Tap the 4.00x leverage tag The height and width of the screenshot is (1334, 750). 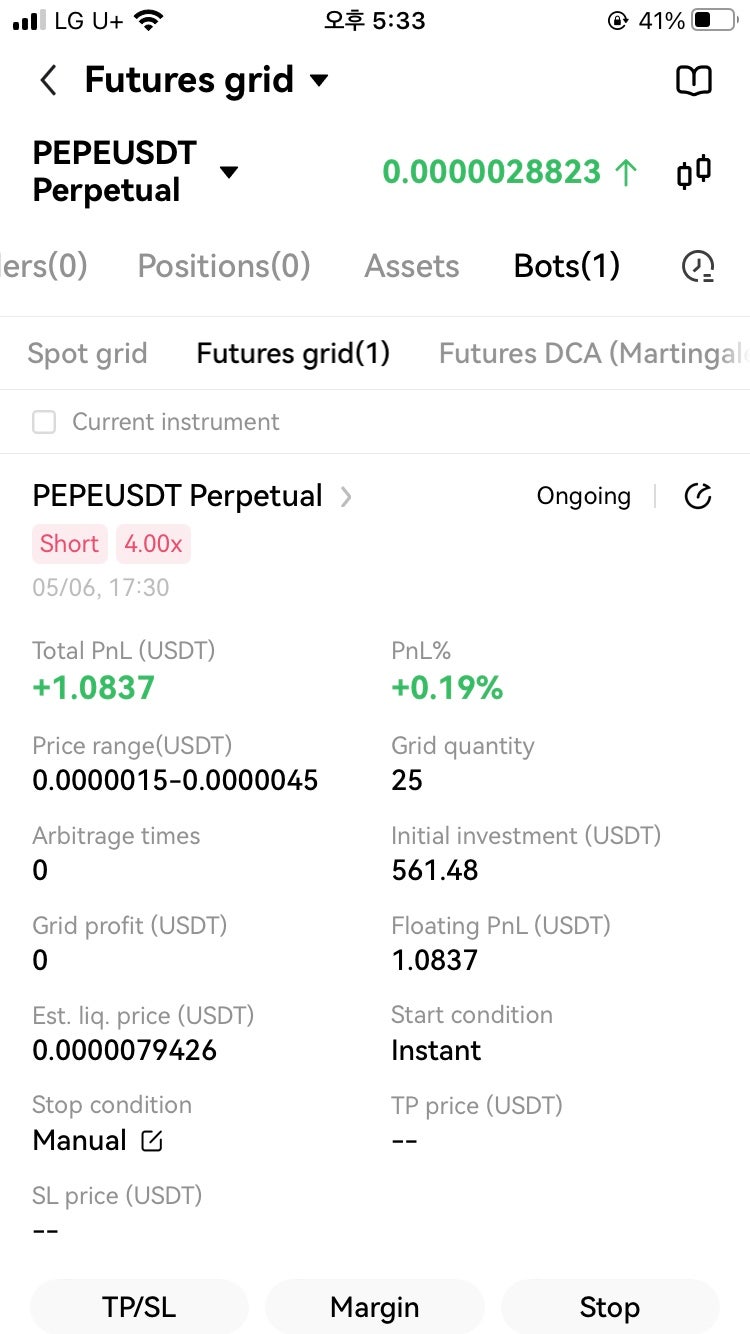coord(153,544)
